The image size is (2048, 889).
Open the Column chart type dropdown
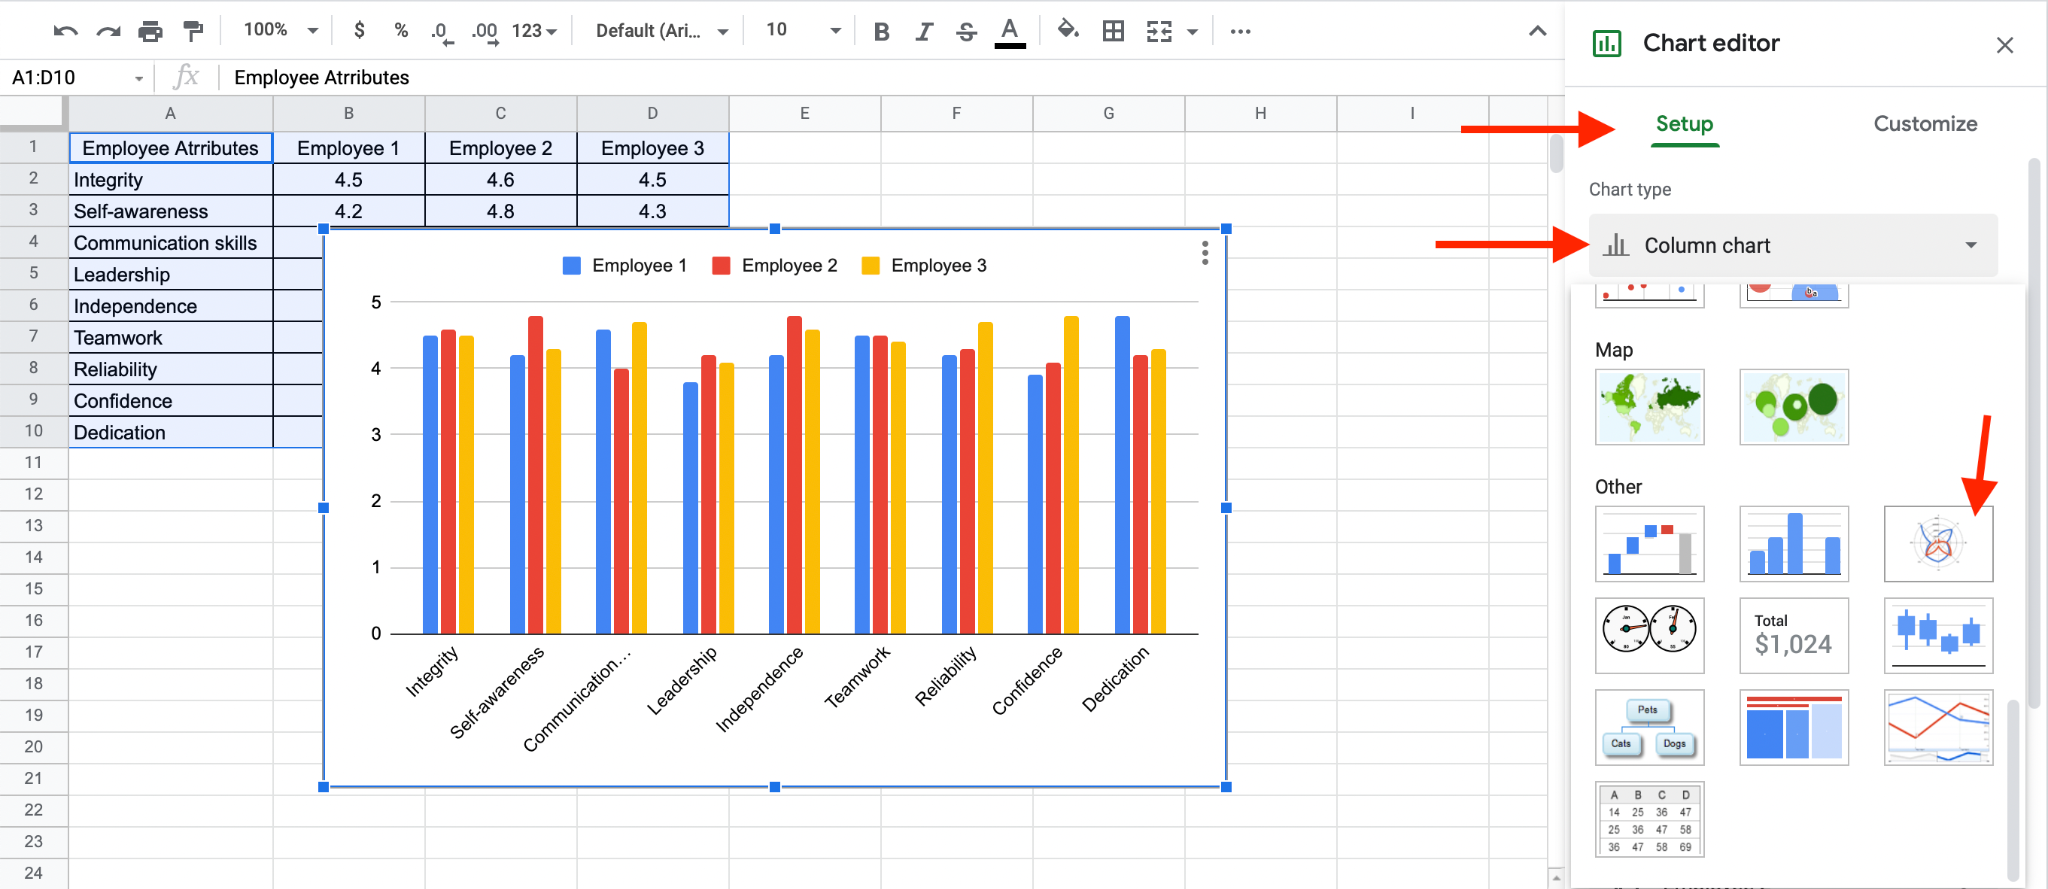pos(1792,245)
